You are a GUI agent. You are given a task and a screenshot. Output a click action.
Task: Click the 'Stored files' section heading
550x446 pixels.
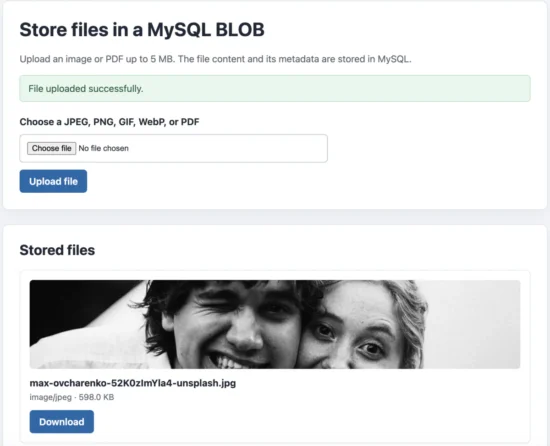pos(57,250)
